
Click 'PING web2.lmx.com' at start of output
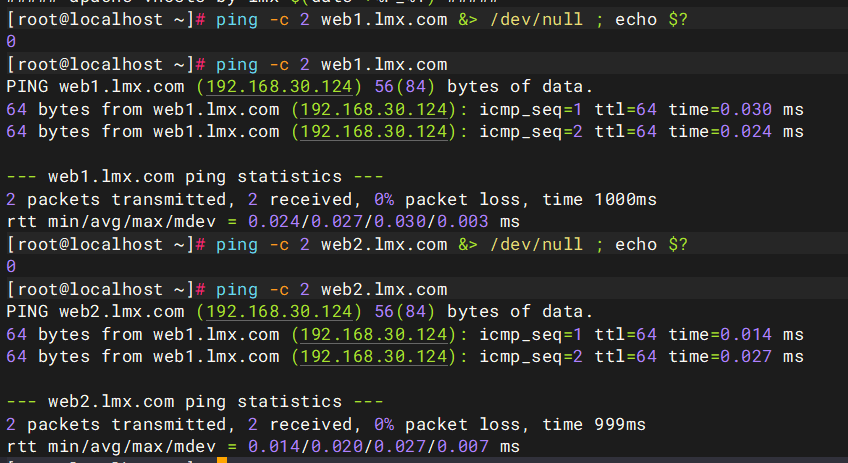95,312
